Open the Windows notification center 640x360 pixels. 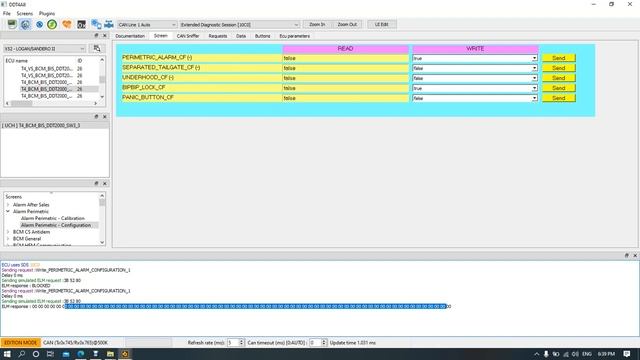(627, 354)
